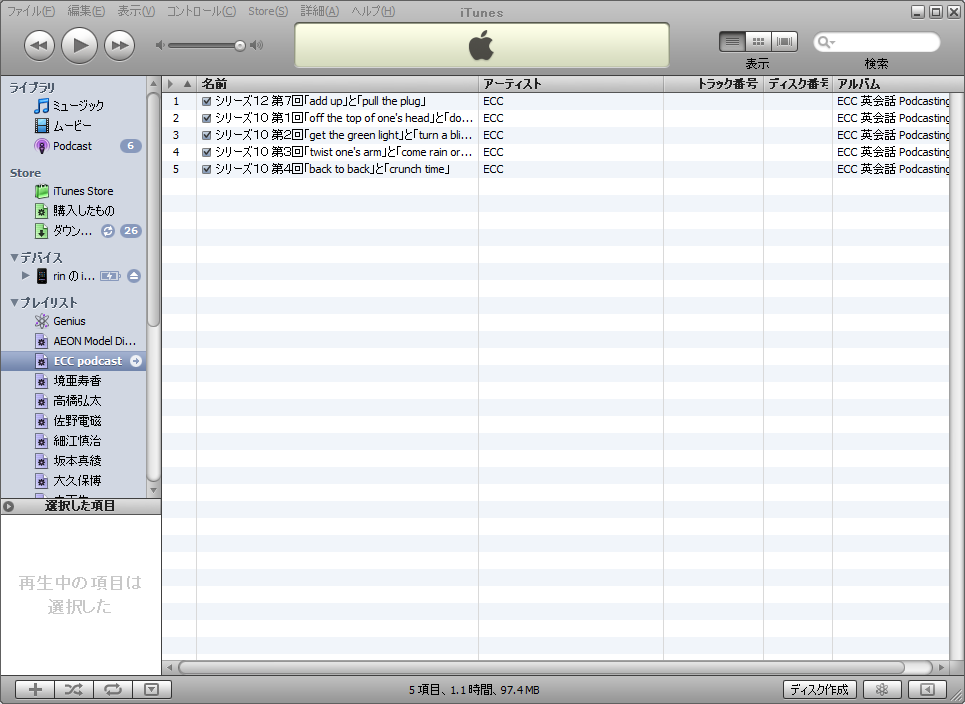The width and height of the screenshot is (965, 704).
Task: Collapse the 選択した項目 artwork panel
Action: [8, 506]
